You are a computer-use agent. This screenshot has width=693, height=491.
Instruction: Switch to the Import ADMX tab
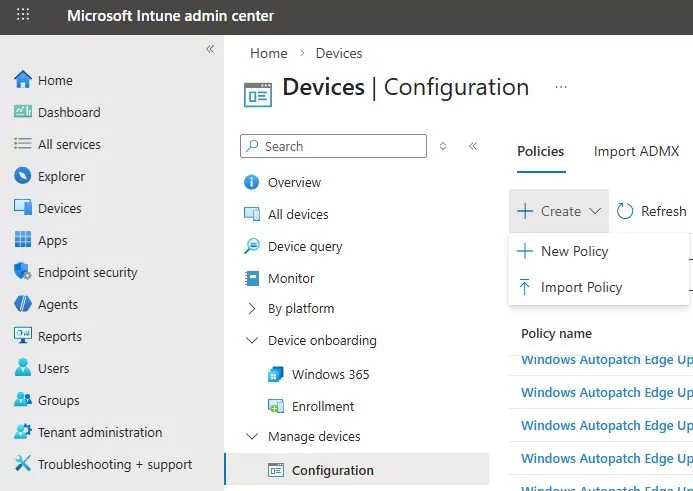[636, 152]
